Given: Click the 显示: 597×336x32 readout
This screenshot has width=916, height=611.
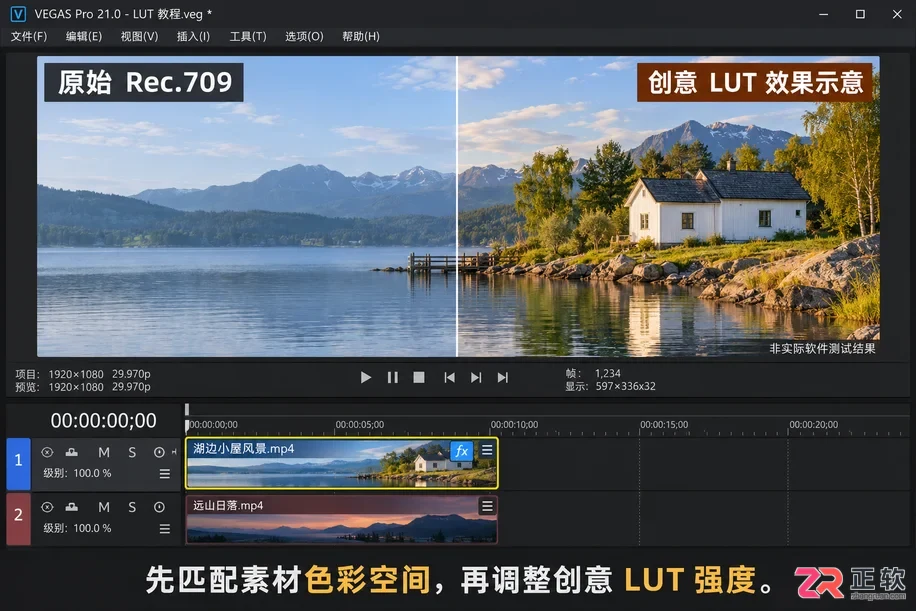Looking at the screenshot, I should pyautogui.click(x=610, y=386).
